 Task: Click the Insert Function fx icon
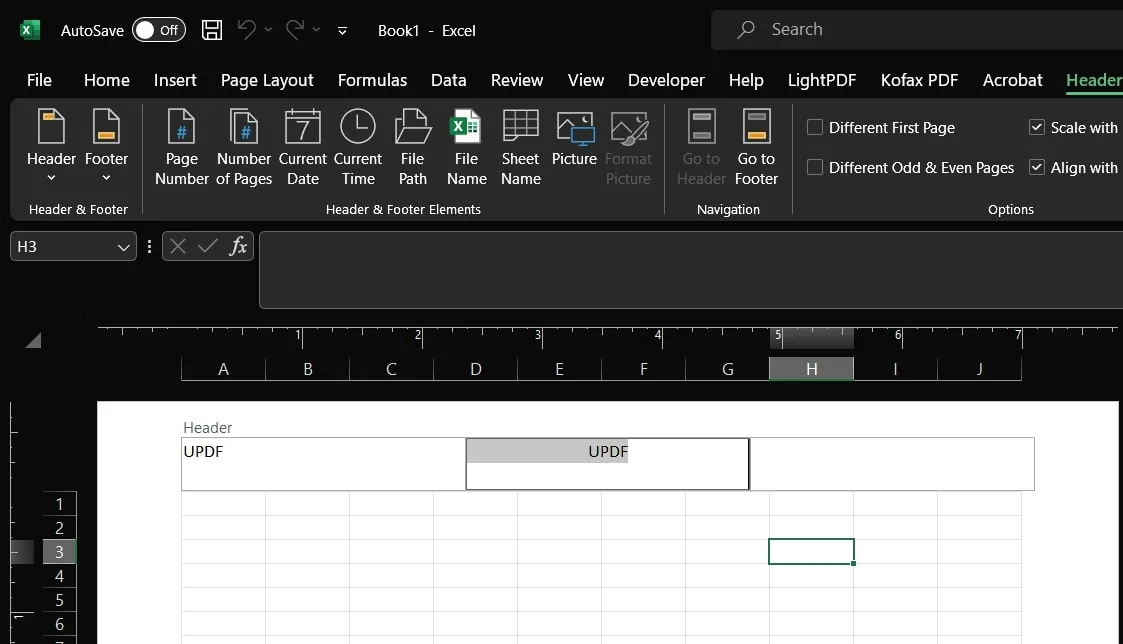click(238, 246)
